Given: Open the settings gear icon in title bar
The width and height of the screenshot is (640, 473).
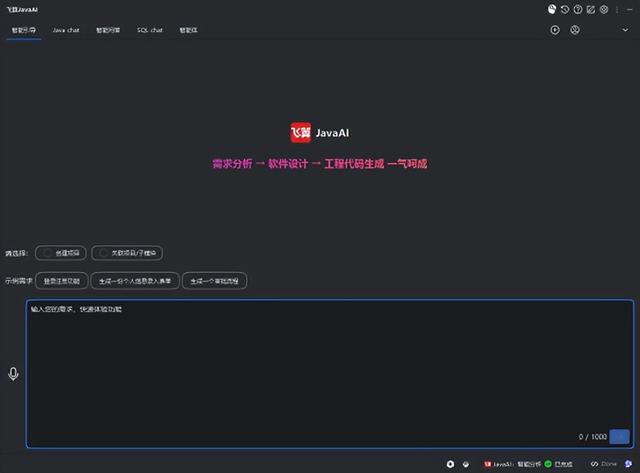Looking at the screenshot, I should point(604,9).
